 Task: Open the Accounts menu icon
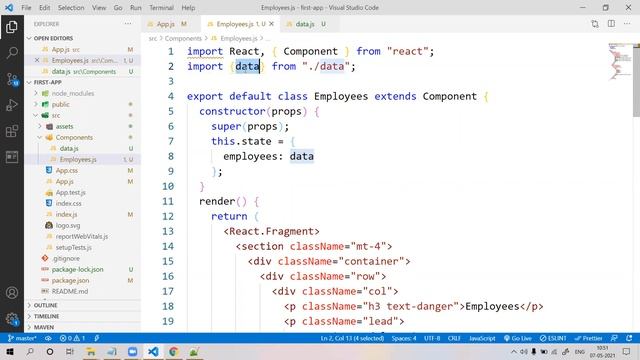(x=12, y=293)
